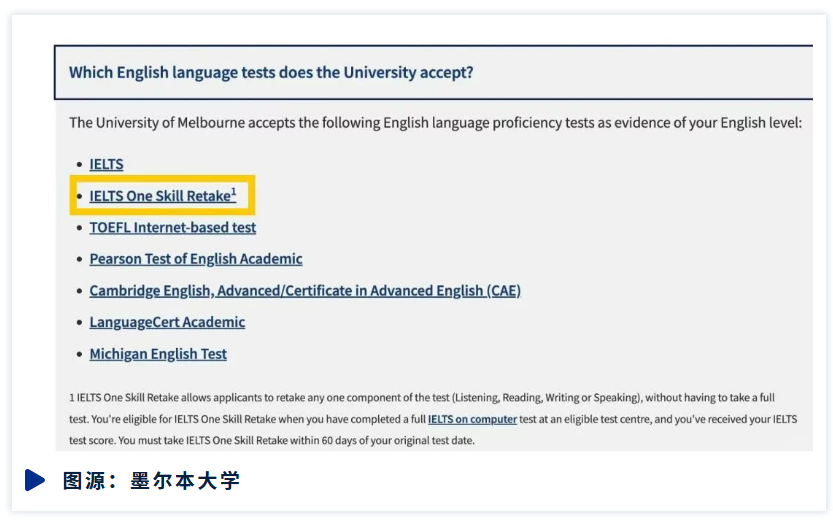833x526 pixels.
Task: Click the 图源:墨尔本大学 caption text
Action: (151, 481)
